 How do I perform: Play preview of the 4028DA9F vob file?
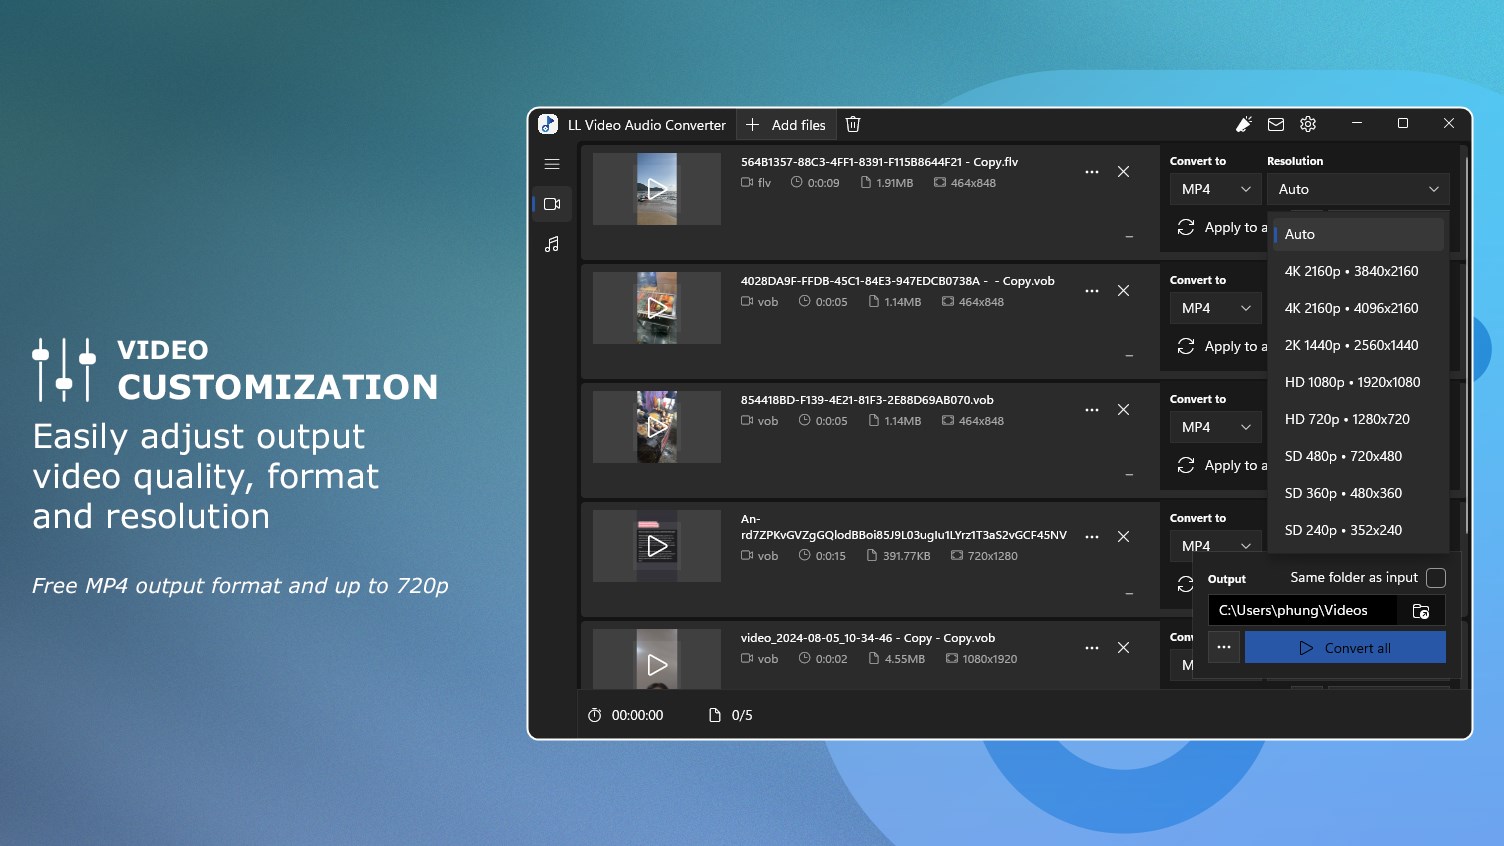click(657, 308)
